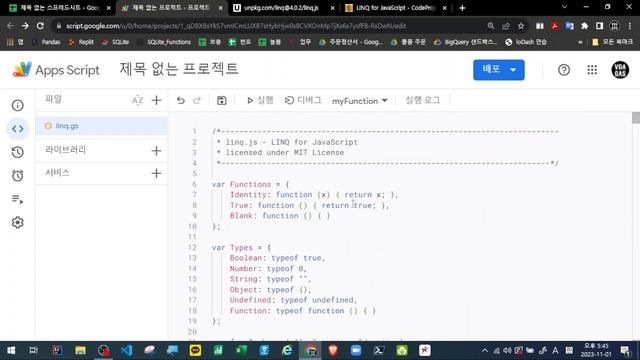Open the myFunction selector dropdown
Viewport: 640px width, 360px height.
(359, 101)
